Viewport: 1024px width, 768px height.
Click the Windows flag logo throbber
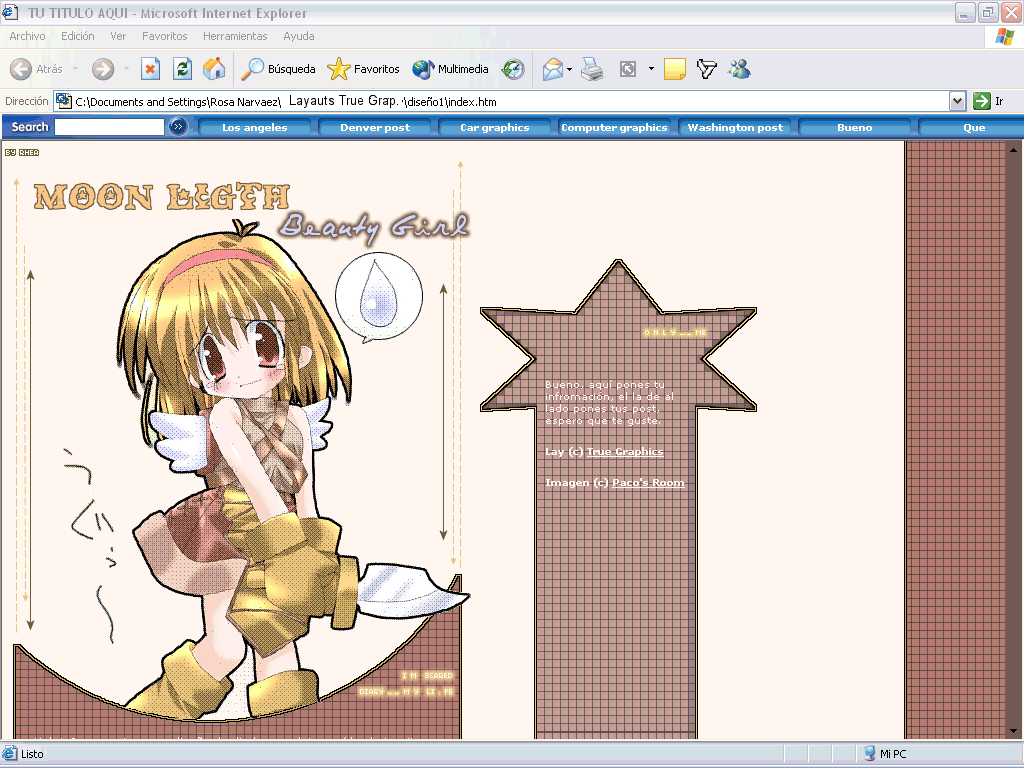click(1004, 37)
